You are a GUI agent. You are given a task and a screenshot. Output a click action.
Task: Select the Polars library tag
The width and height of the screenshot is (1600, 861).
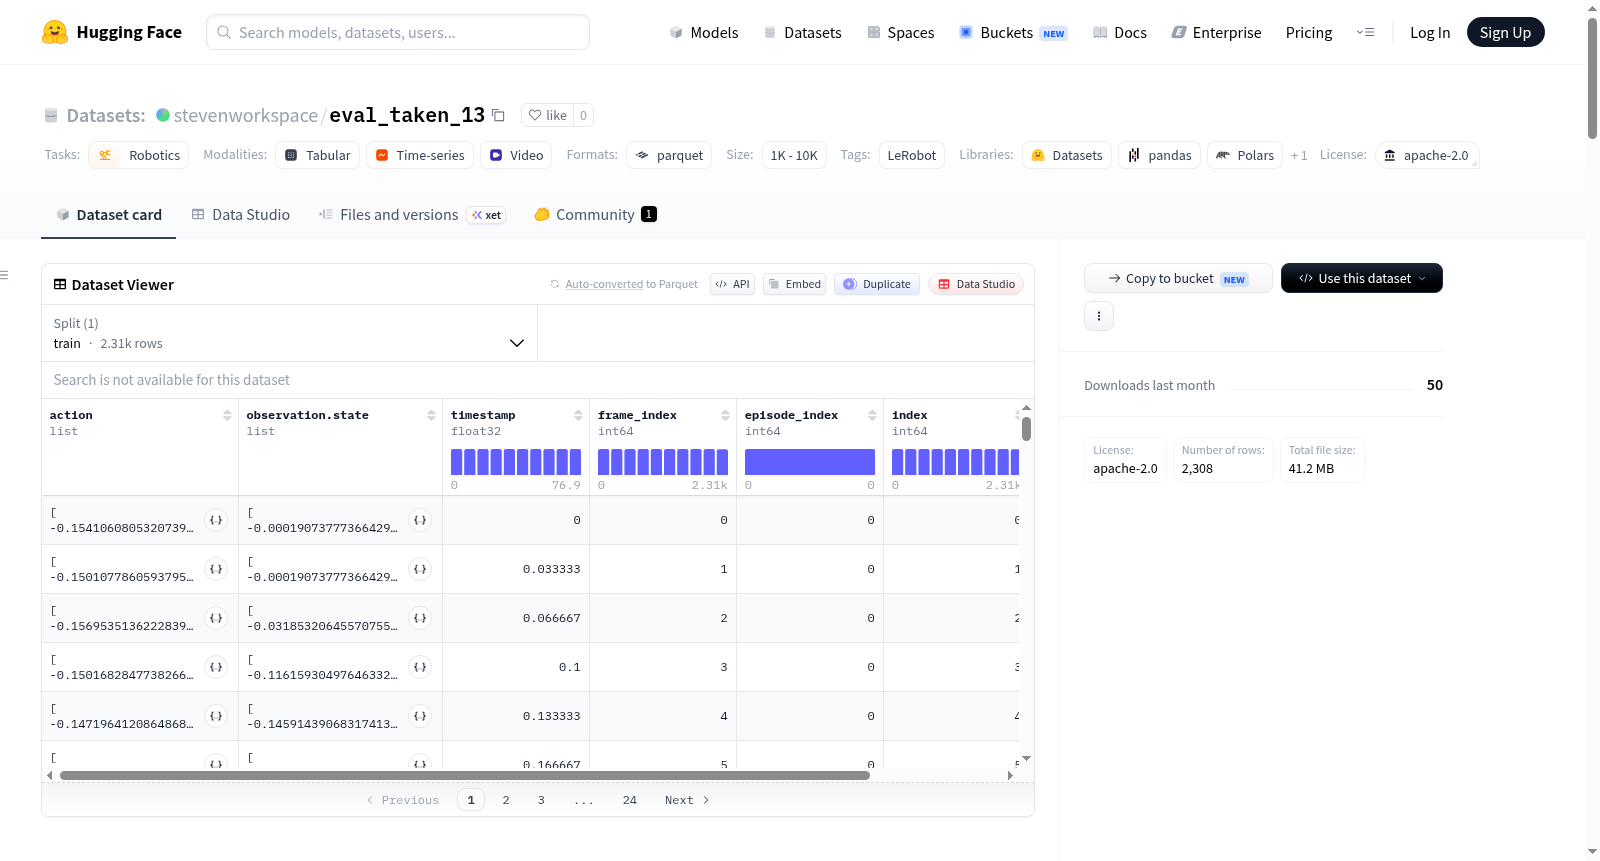1246,155
